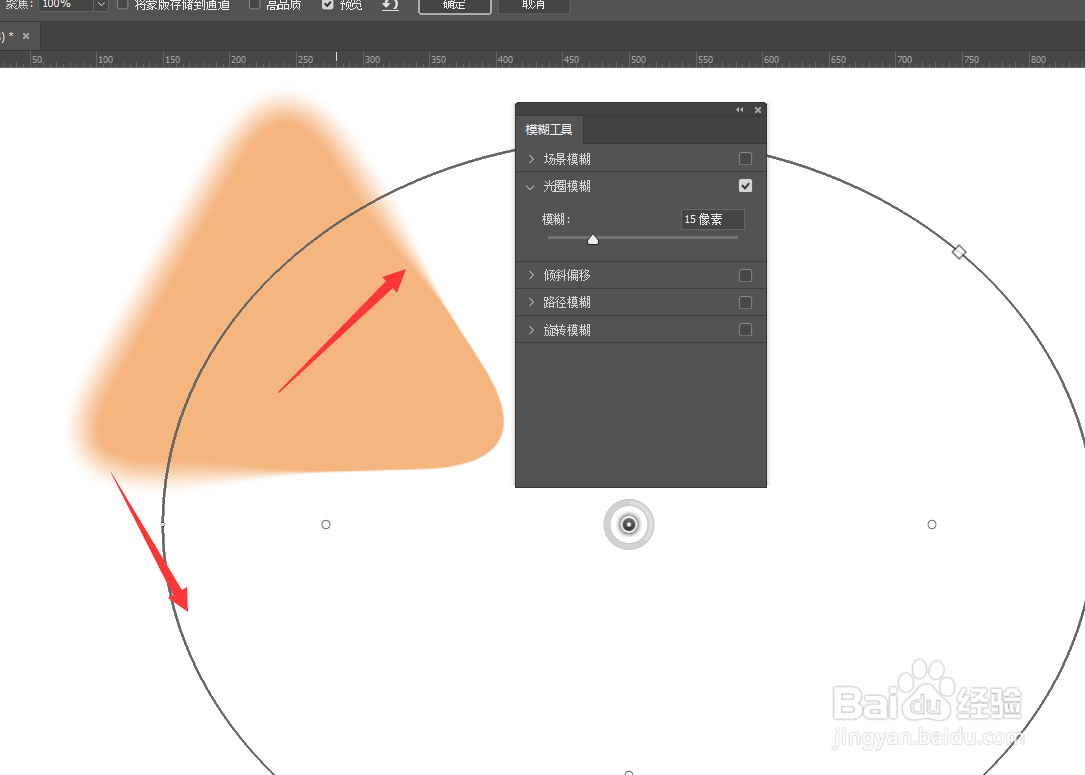Toggle the 高品质 checkbox
The image size is (1085, 775).
pos(254,4)
